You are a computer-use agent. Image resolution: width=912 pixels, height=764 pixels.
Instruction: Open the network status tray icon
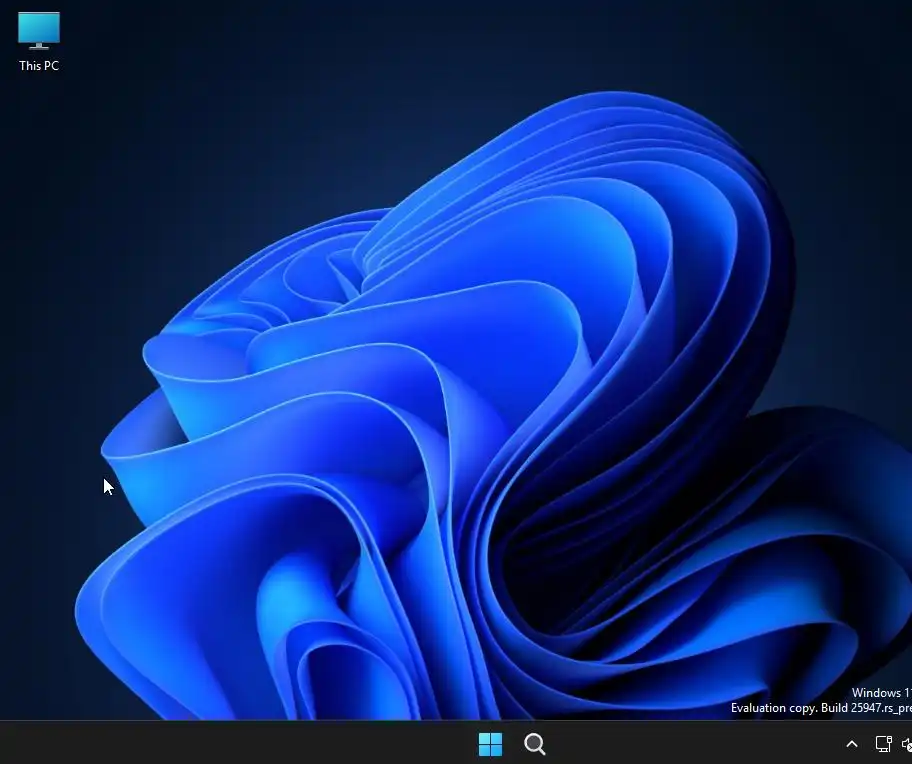point(883,744)
